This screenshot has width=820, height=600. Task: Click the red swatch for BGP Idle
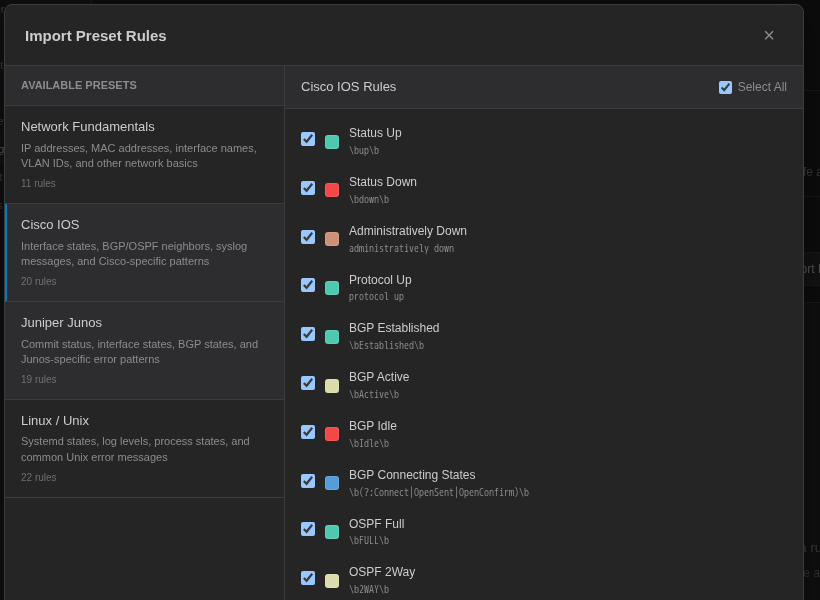coord(332,434)
